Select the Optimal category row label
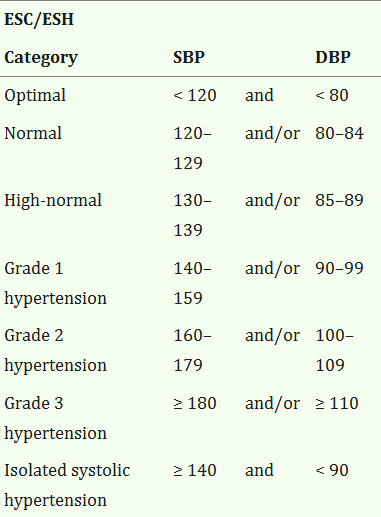Image resolution: width=381 pixels, height=517 pixels. point(35,96)
